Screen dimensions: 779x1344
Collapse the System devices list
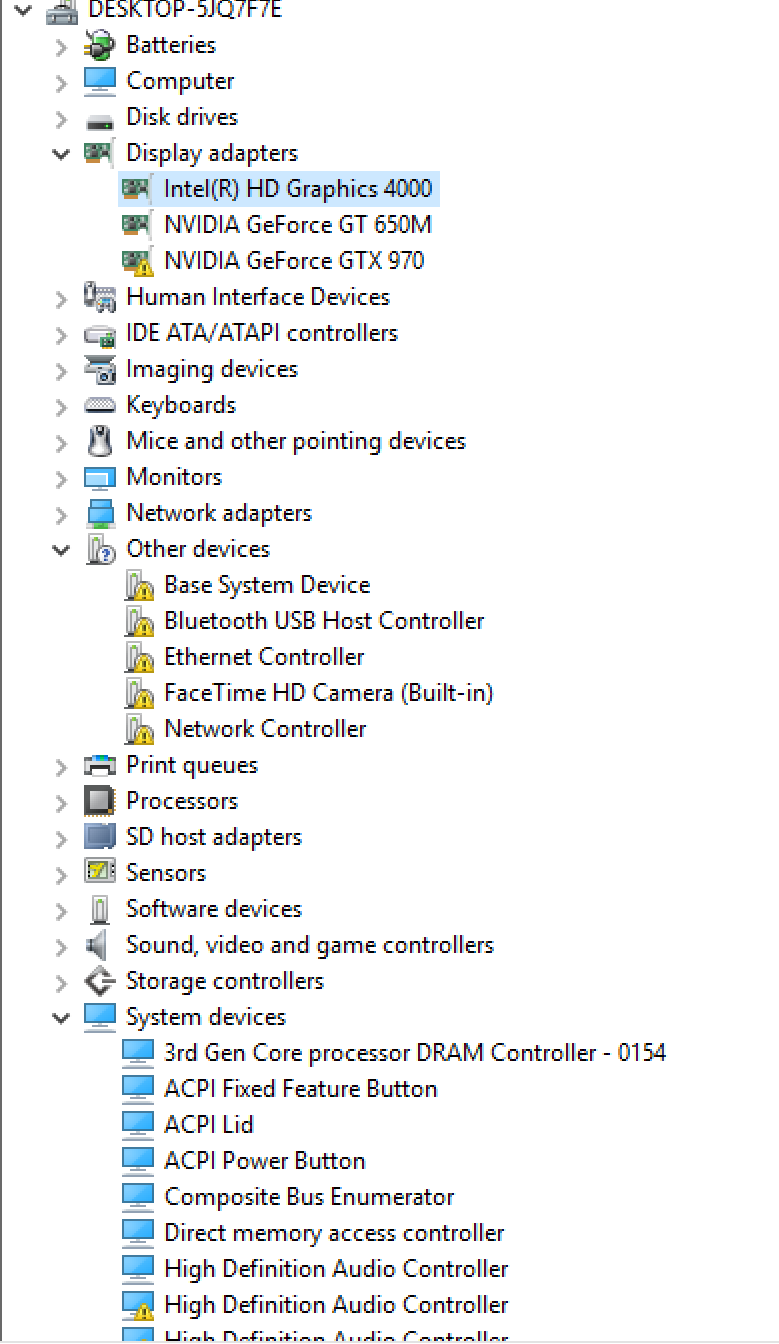[62, 1017]
